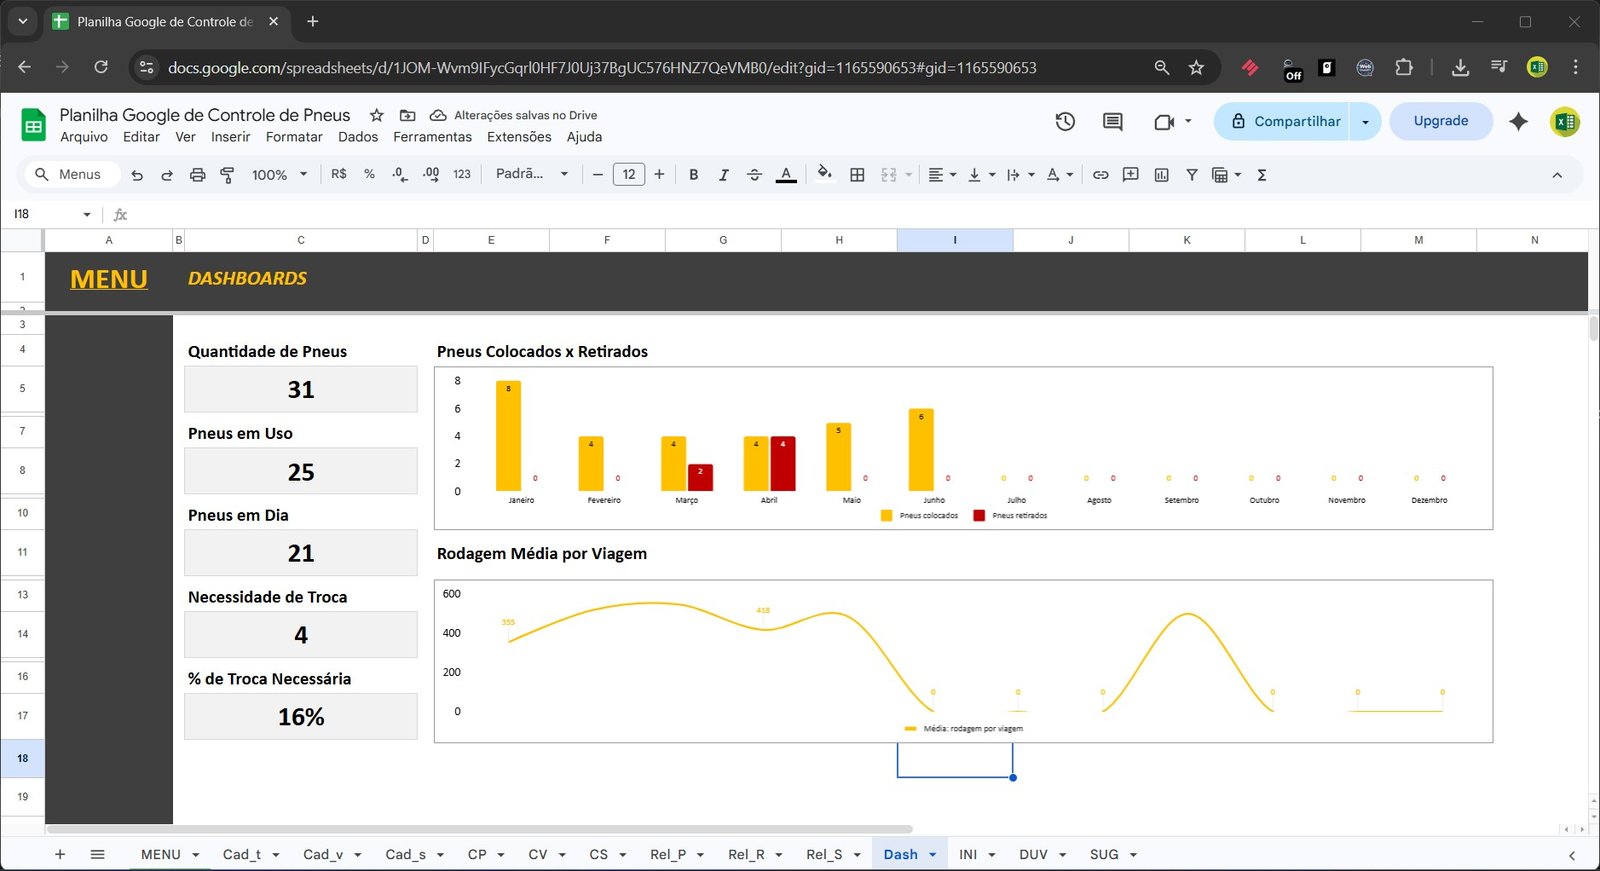Toggle italic formatting
Image resolution: width=1600 pixels, height=871 pixels.
[723, 175]
